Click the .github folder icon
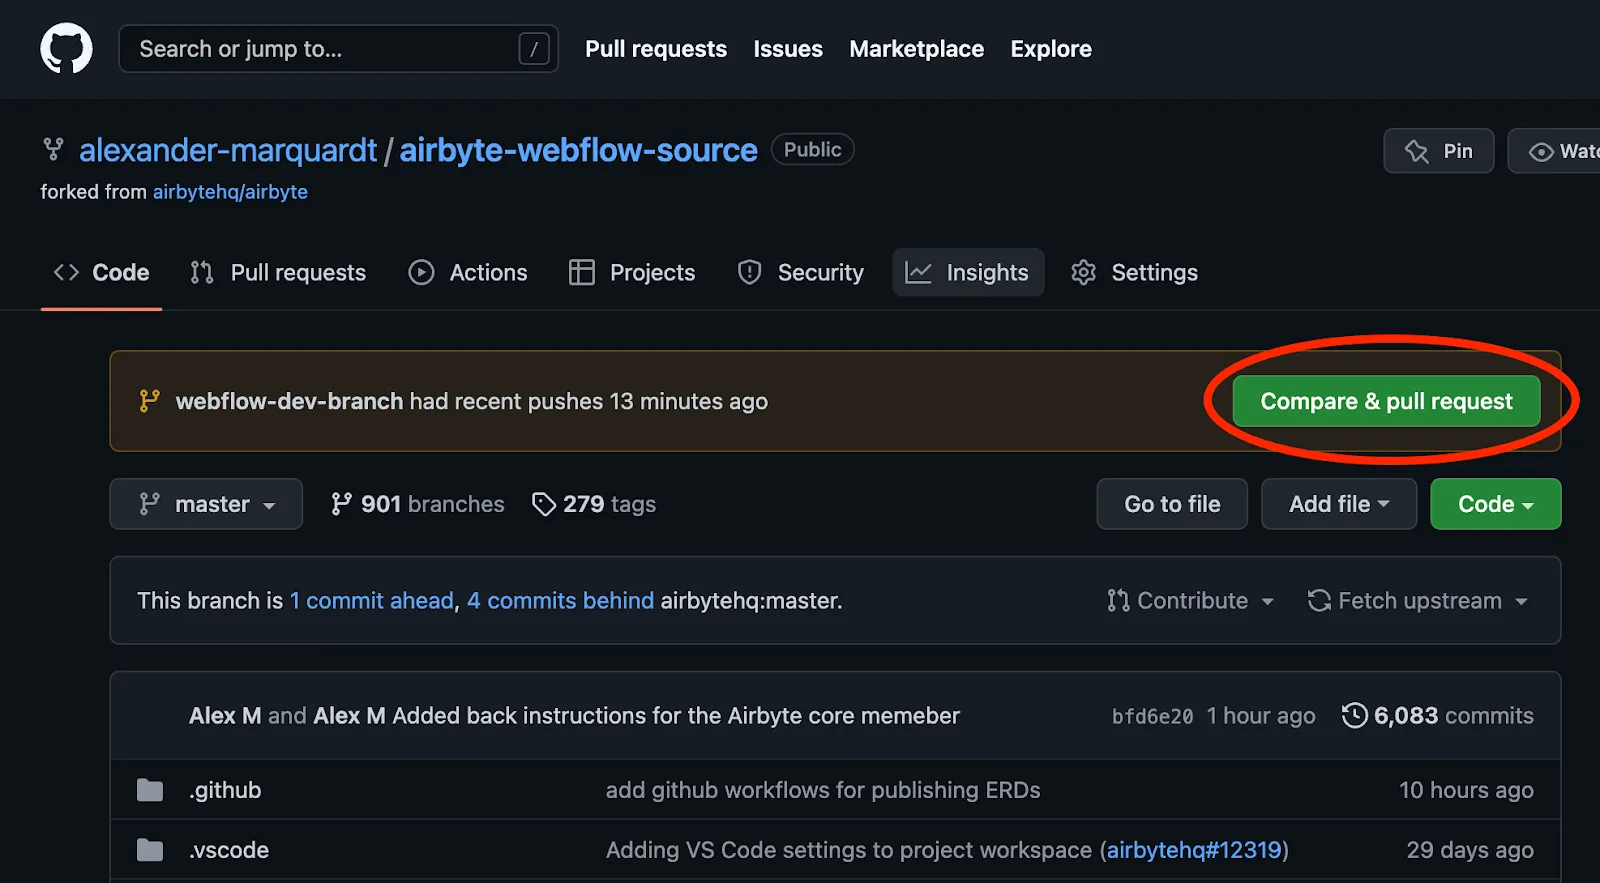Viewport: 1600px width, 883px height. pyautogui.click(x=150, y=790)
